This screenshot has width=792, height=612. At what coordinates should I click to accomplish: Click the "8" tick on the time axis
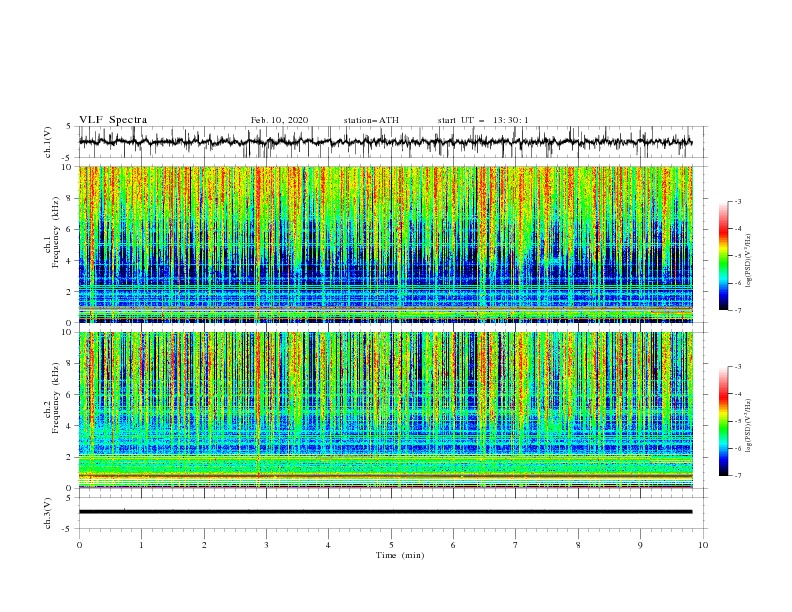pyautogui.click(x=578, y=545)
